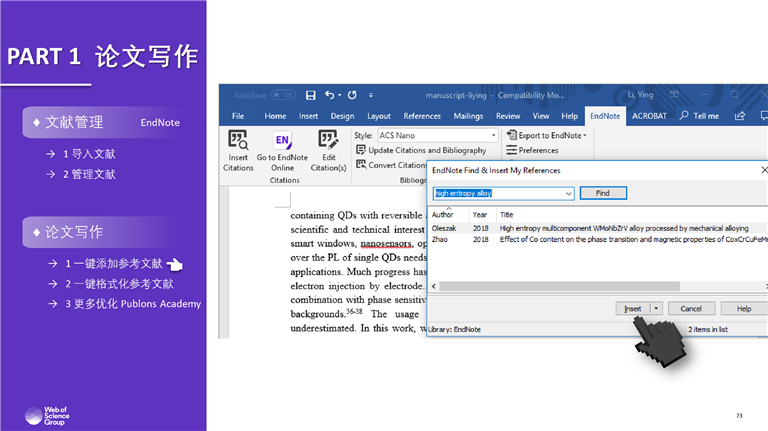
Task: Click the Undo arrow icon
Action: [x=330, y=95]
